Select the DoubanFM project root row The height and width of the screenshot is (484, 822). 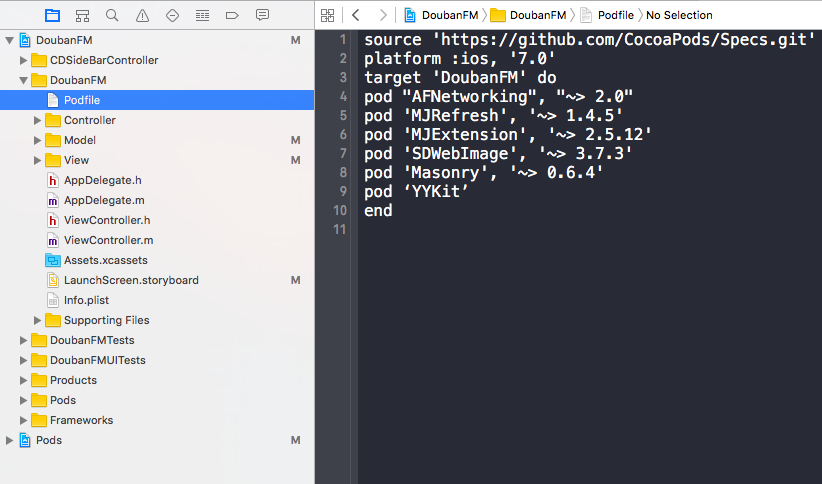tap(157, 40)
